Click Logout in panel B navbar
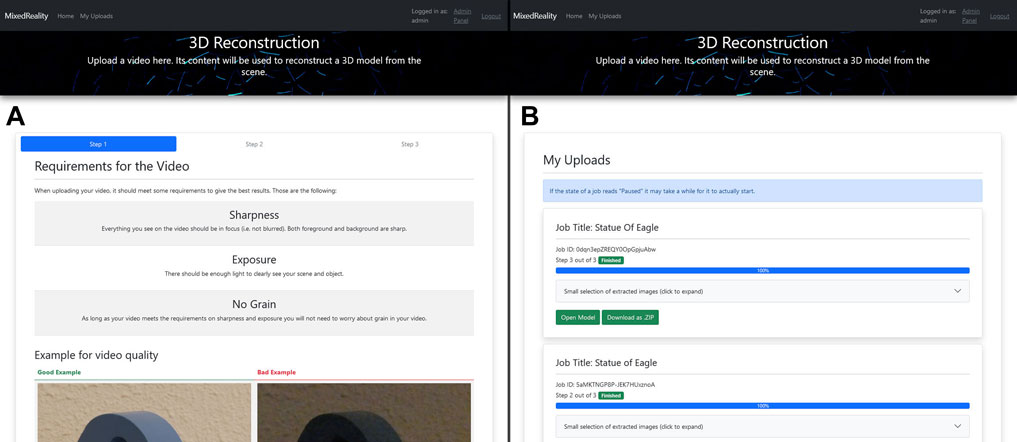 (999, 16)
